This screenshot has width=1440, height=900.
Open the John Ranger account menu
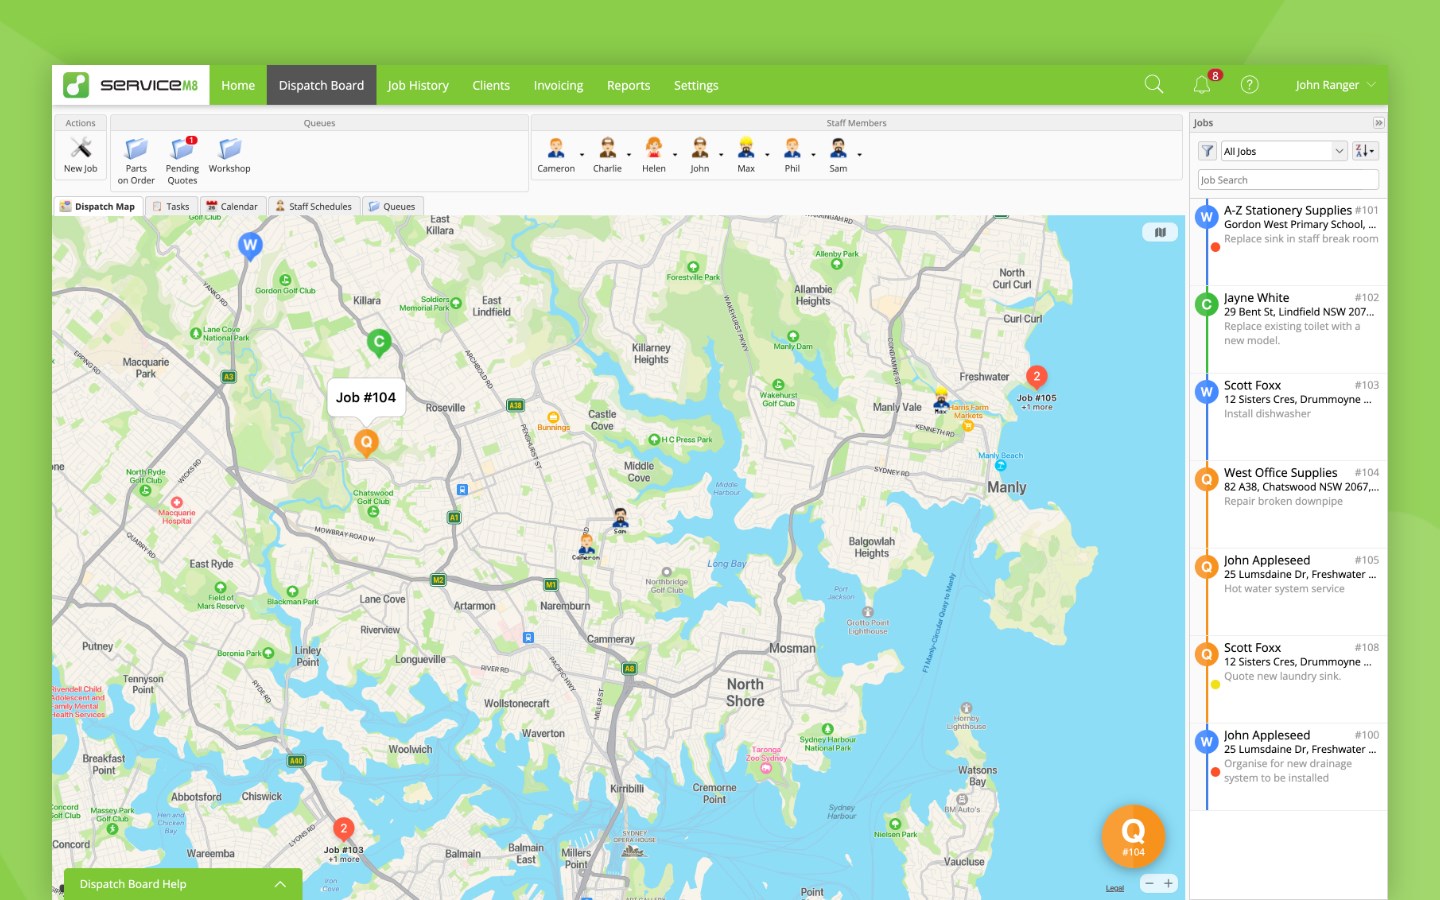tap(1335, 85)
